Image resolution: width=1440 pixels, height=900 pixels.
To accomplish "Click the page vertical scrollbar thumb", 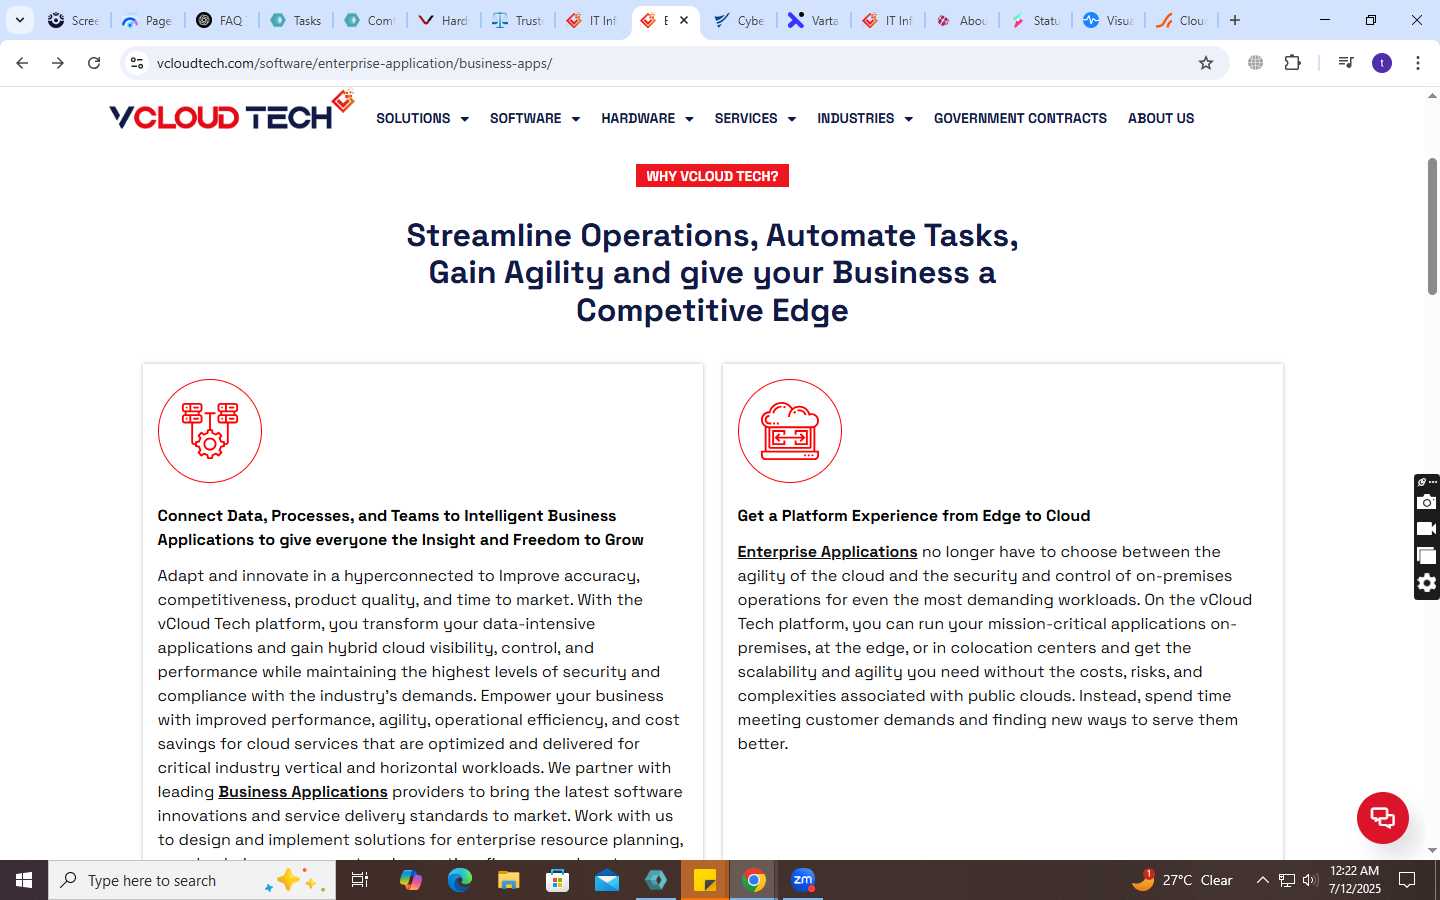I will coord(1432,226).
